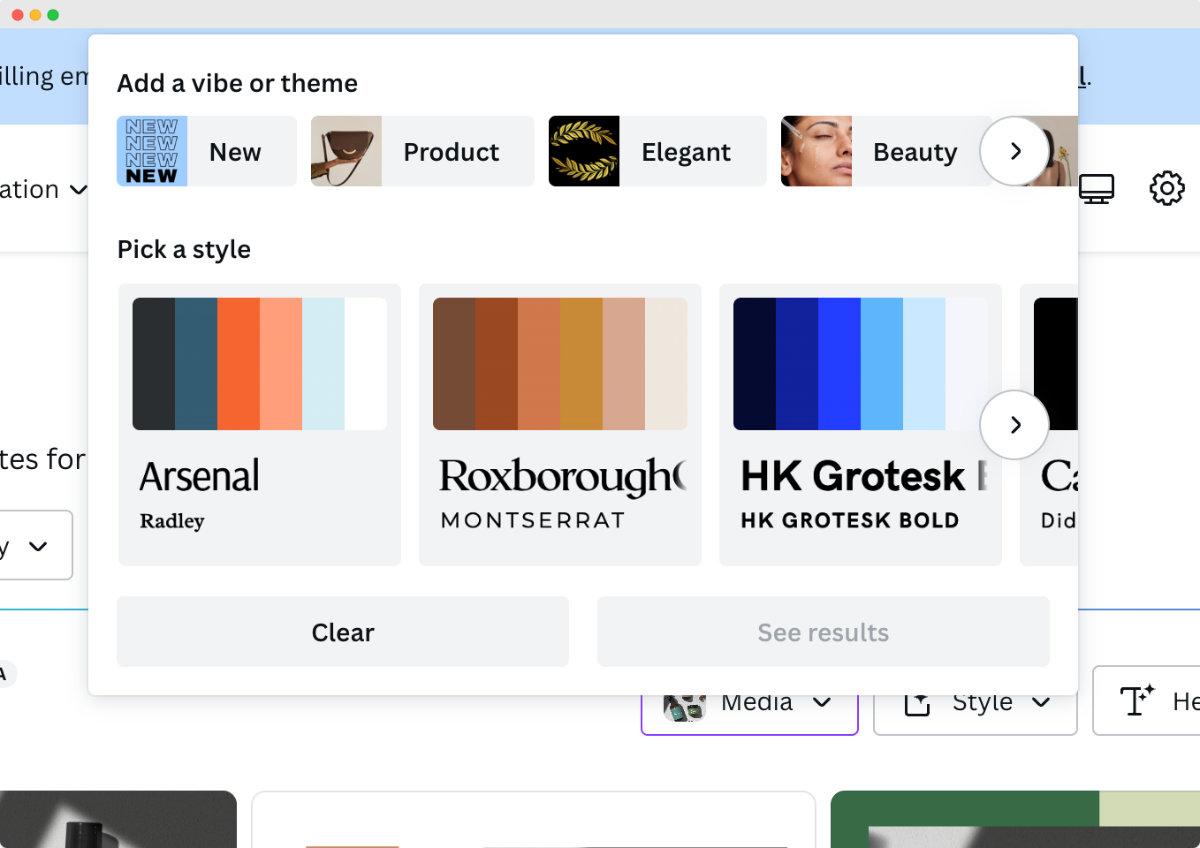Show more themes with the top arrow
This screenshot has width=1200, height=848.
[1015, 151]
